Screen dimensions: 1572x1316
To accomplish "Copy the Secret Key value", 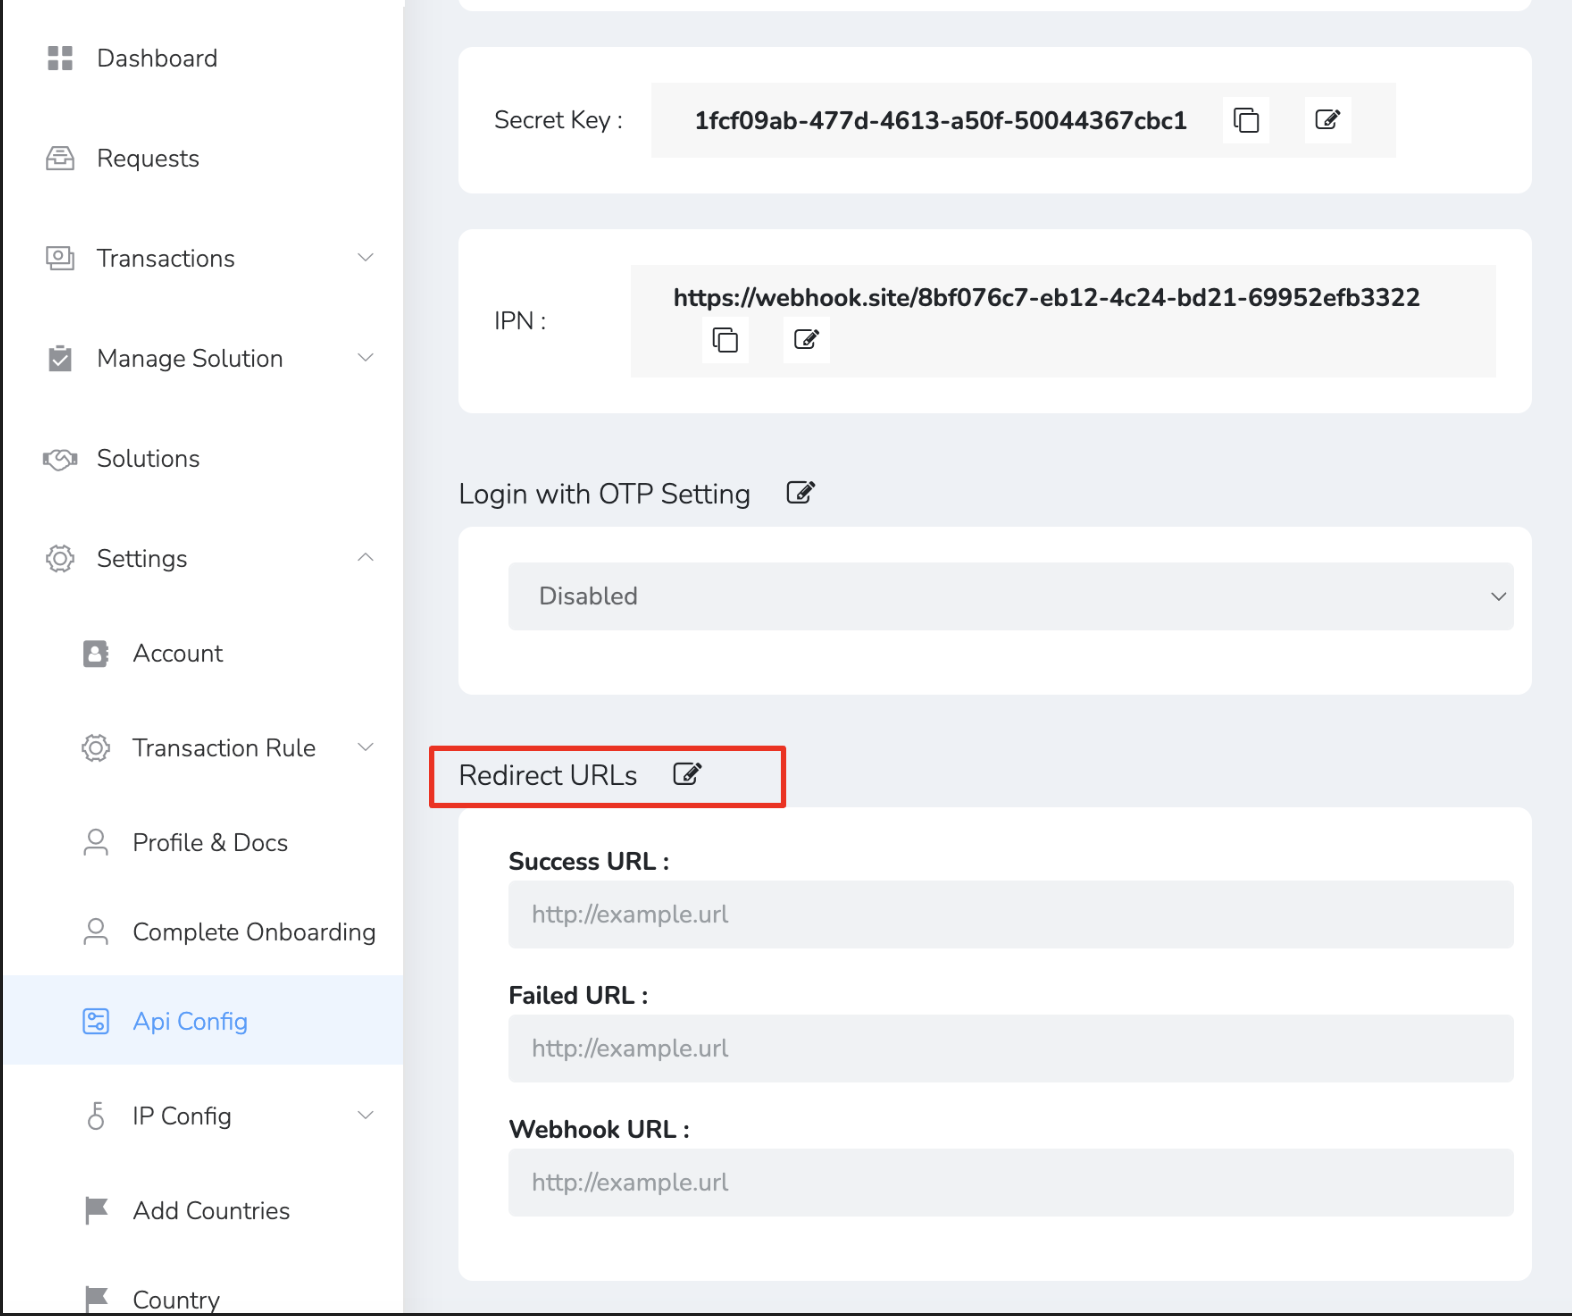I will point(1246,120).
